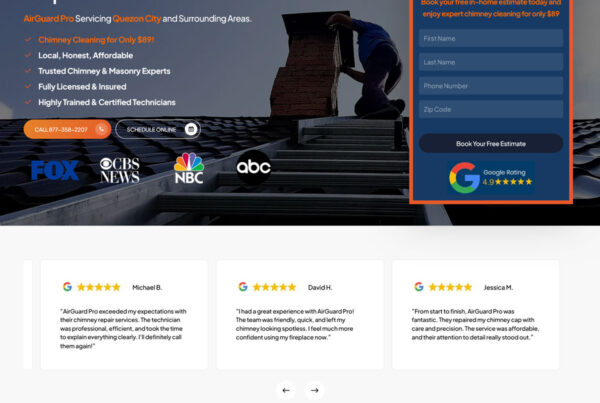Click the Zip Code input box
The width and height of the screenshot is (600, 403).
pos(490,109)
